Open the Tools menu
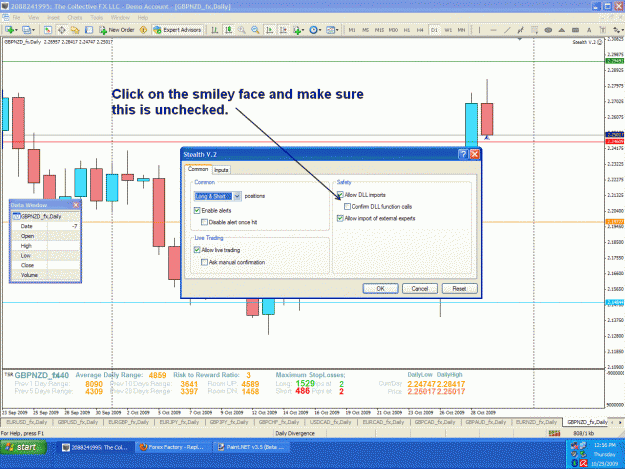This screenshot has width=625, height=469. (96, 18)
